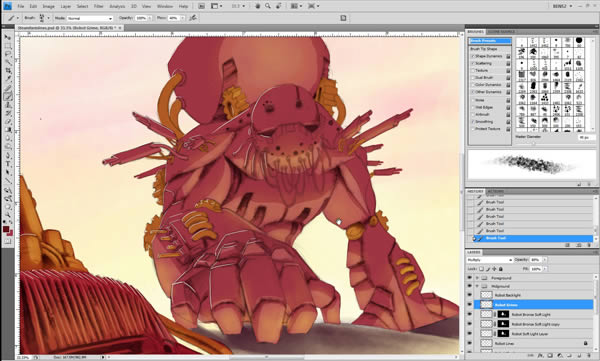The image size is (600, 361).
Task: Select the Type tool
Action: pyautogui.click(x=7, y=164)
